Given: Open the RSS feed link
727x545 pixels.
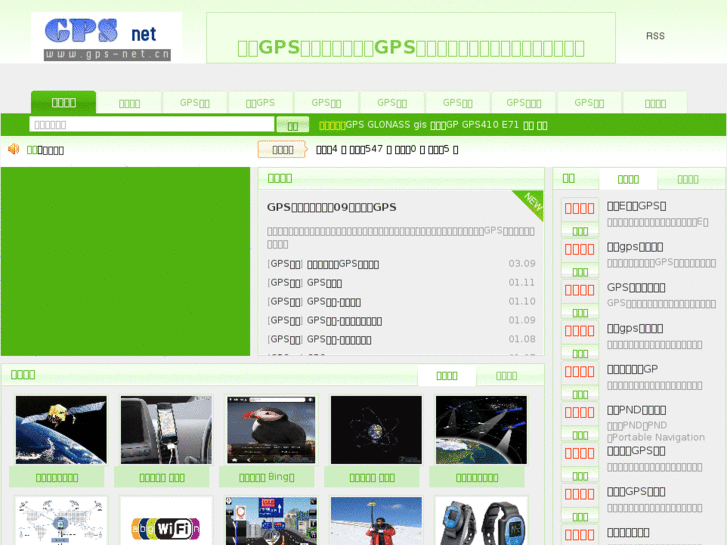Looking at the screenshot, I should click(x=655, y=36).
